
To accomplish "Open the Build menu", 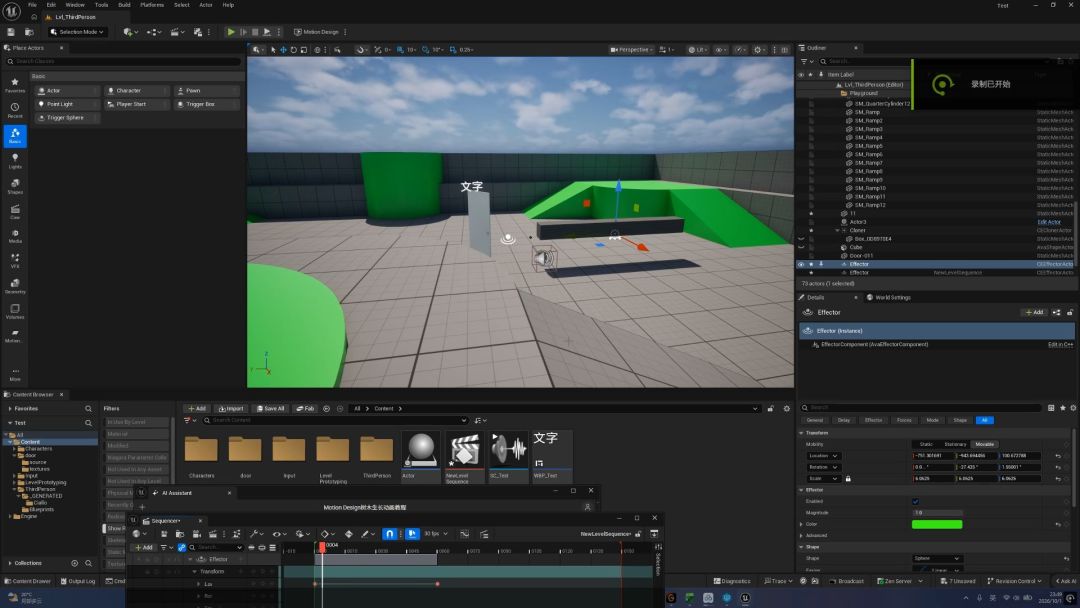I will click(x=124, y=5).
